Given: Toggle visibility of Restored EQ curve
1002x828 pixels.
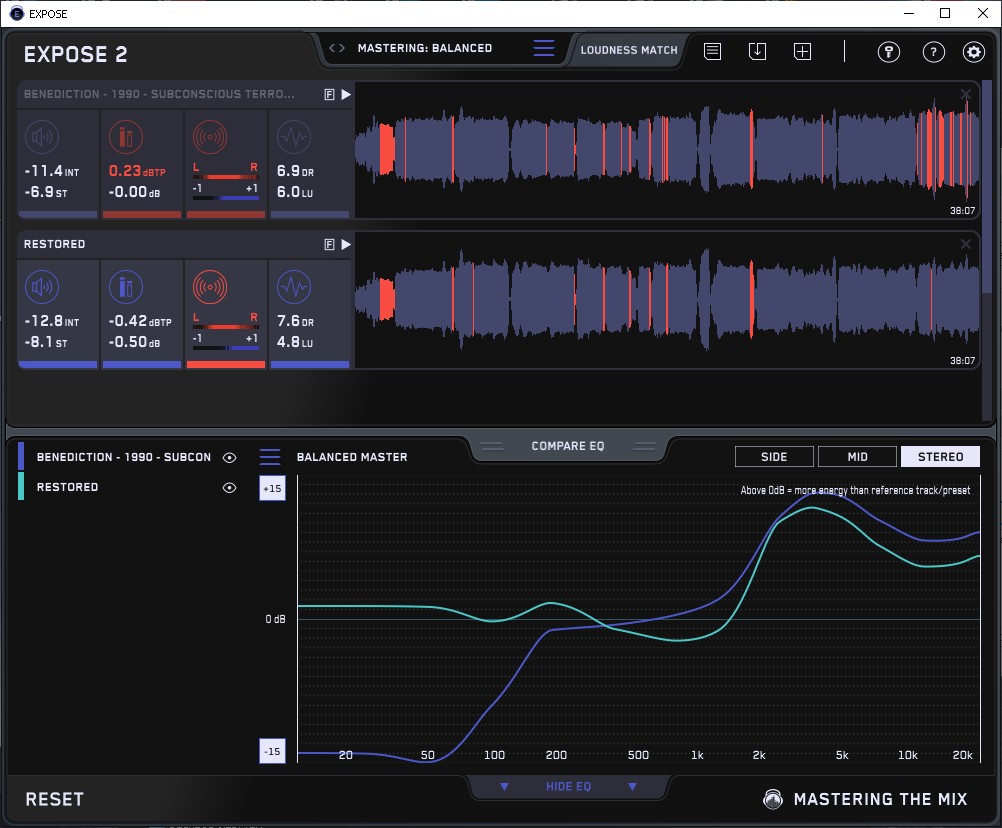Looking at the screenshot, I should pos(230,487).
